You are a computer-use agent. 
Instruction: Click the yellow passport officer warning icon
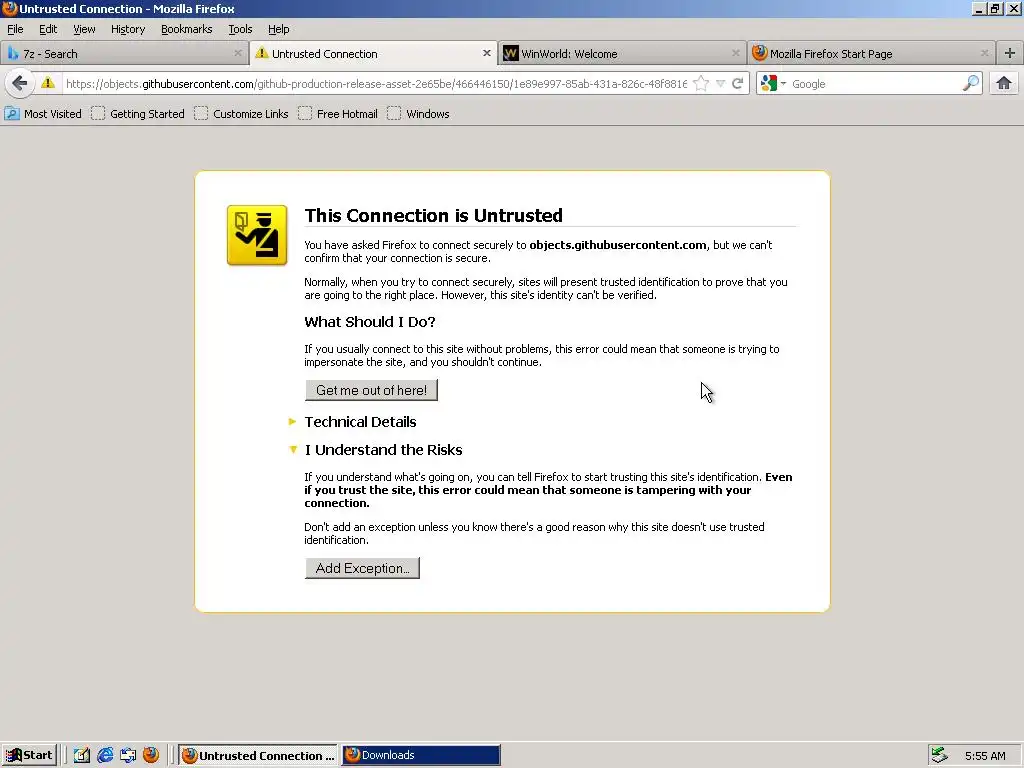[257, 235]
